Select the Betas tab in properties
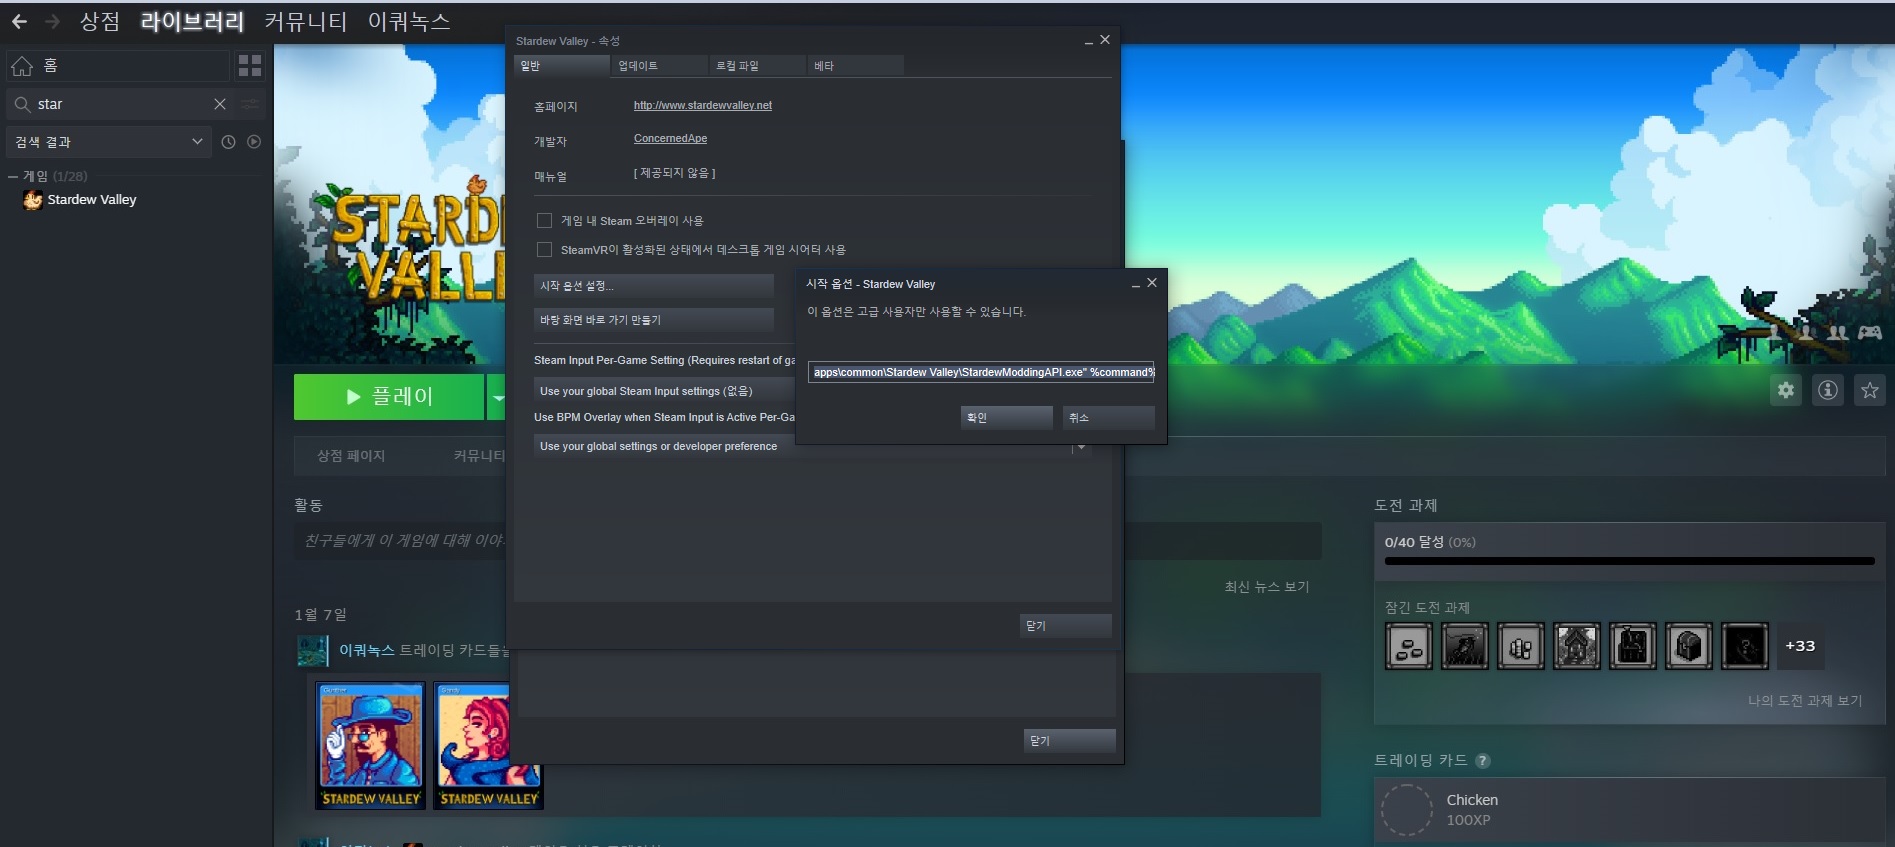Image resolution: width=1895 pixels, height=847 pixels. [x=855, y=65]
